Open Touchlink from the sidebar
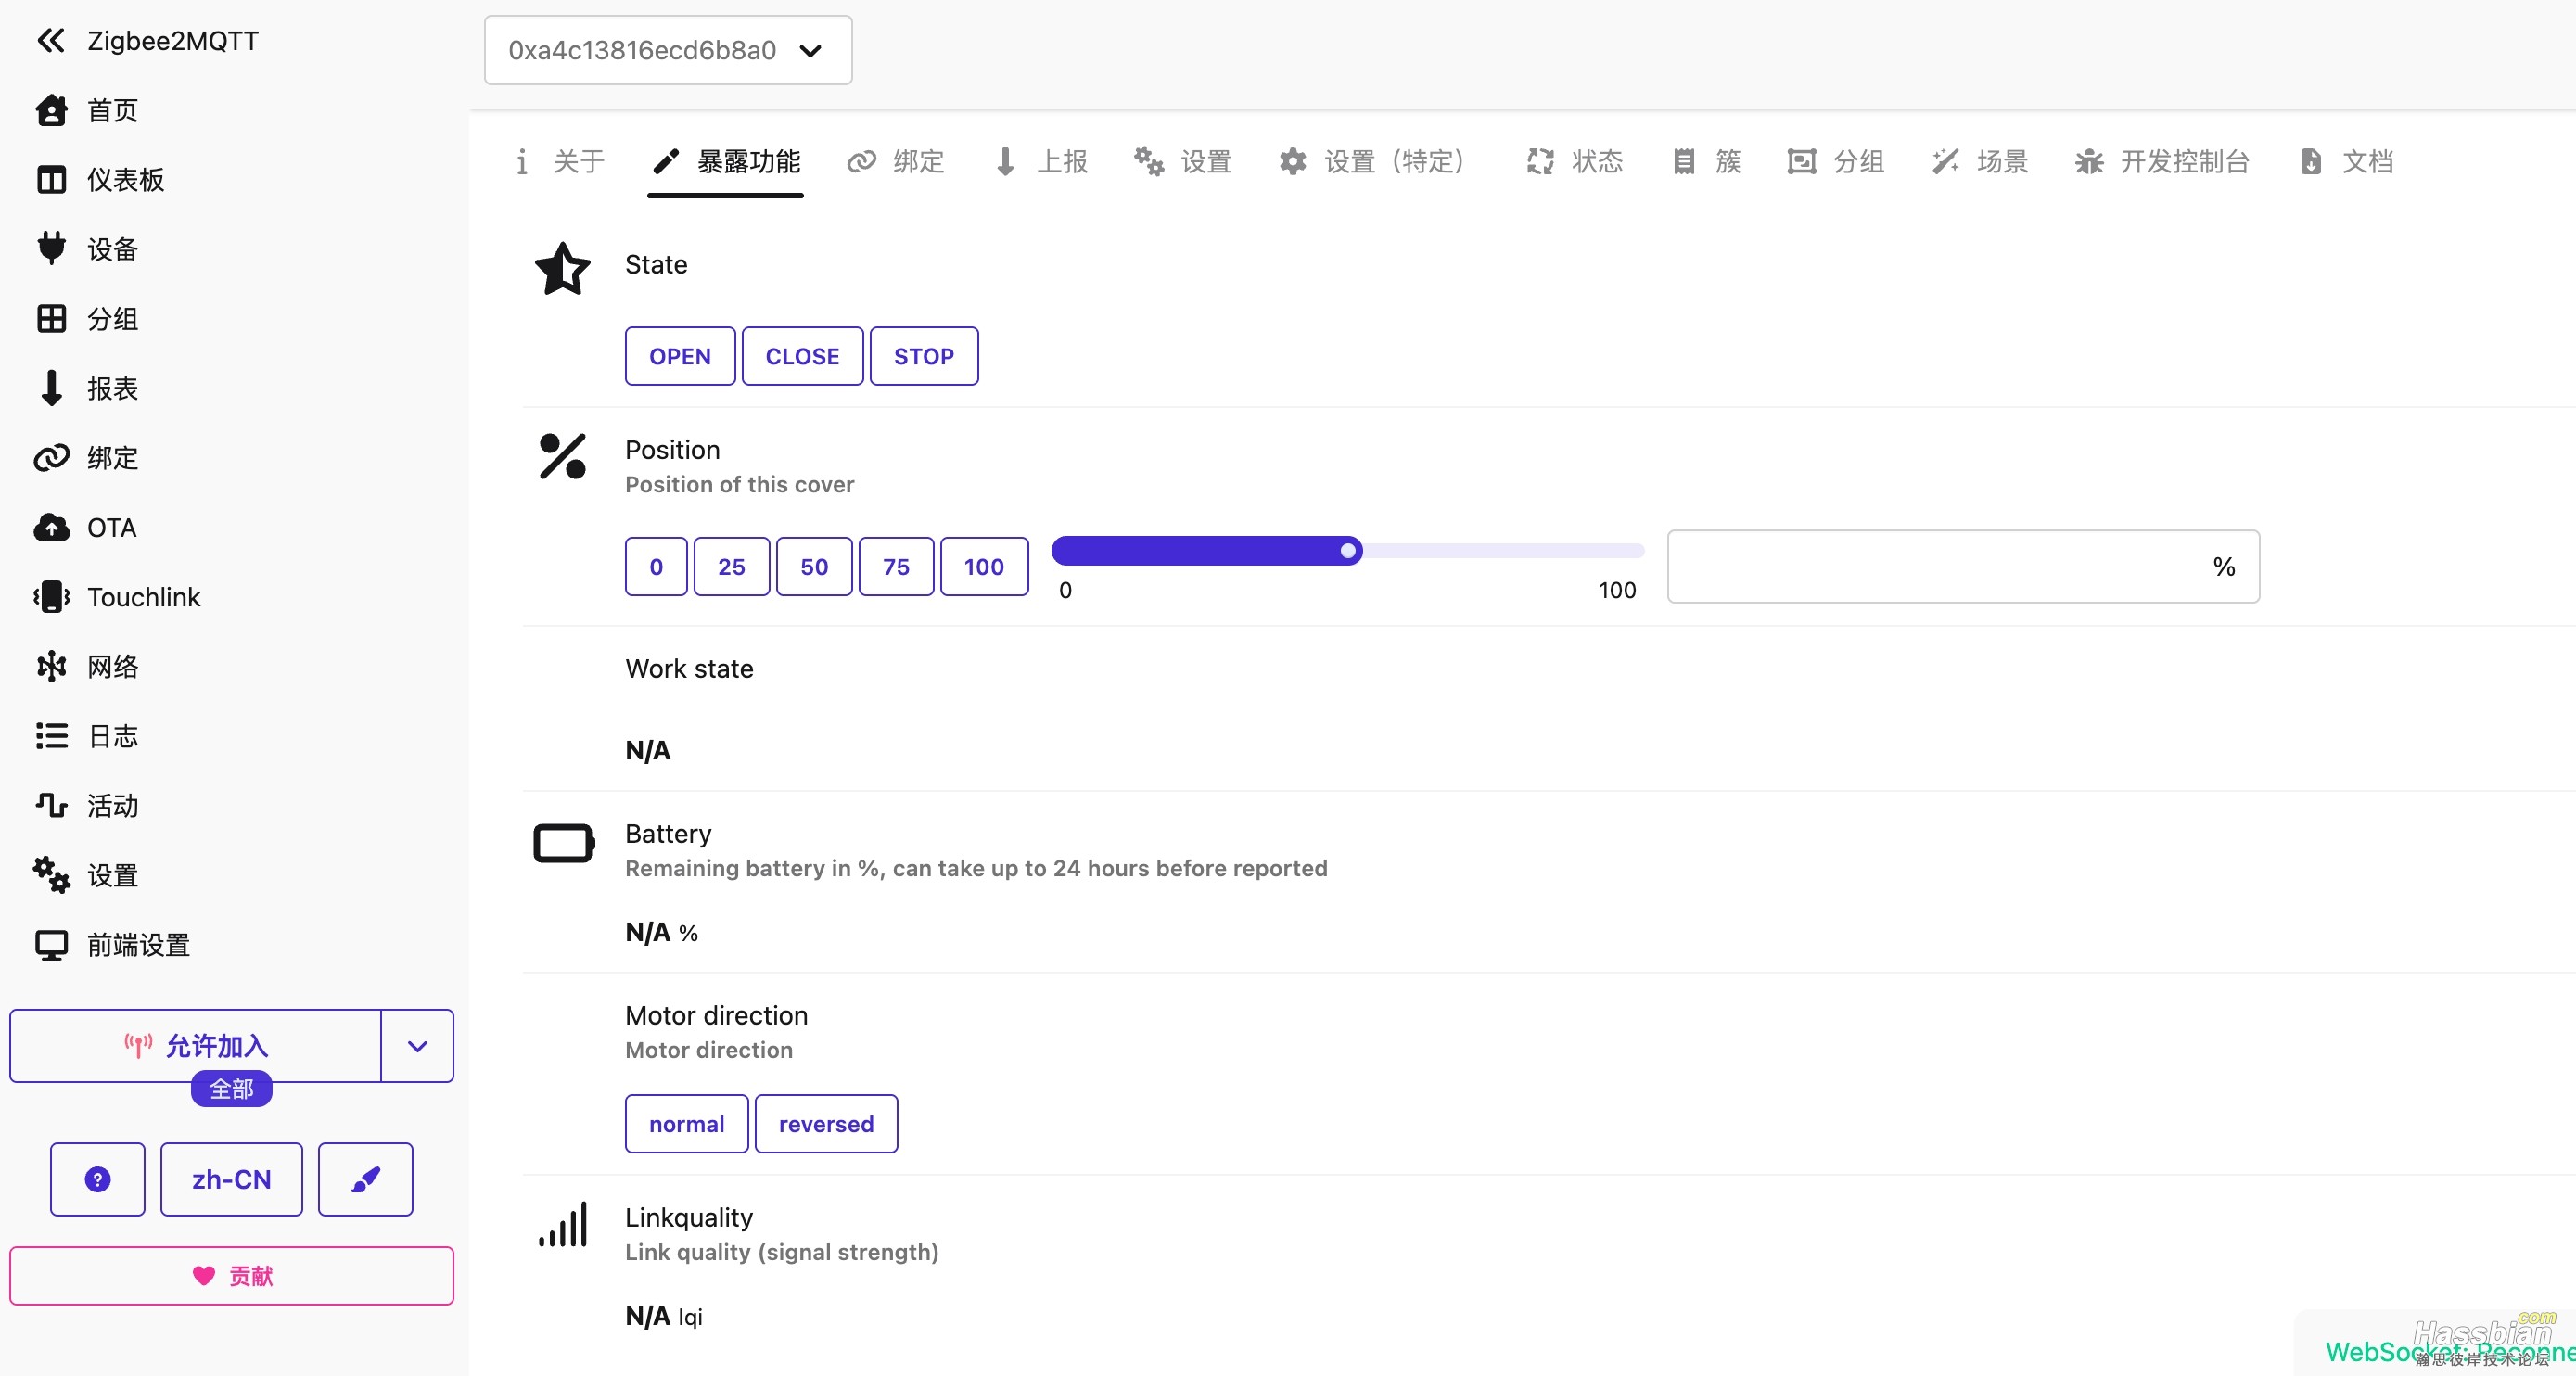Image resolution: width=2576 pixels, height=1376 pixels. point(52,597)
